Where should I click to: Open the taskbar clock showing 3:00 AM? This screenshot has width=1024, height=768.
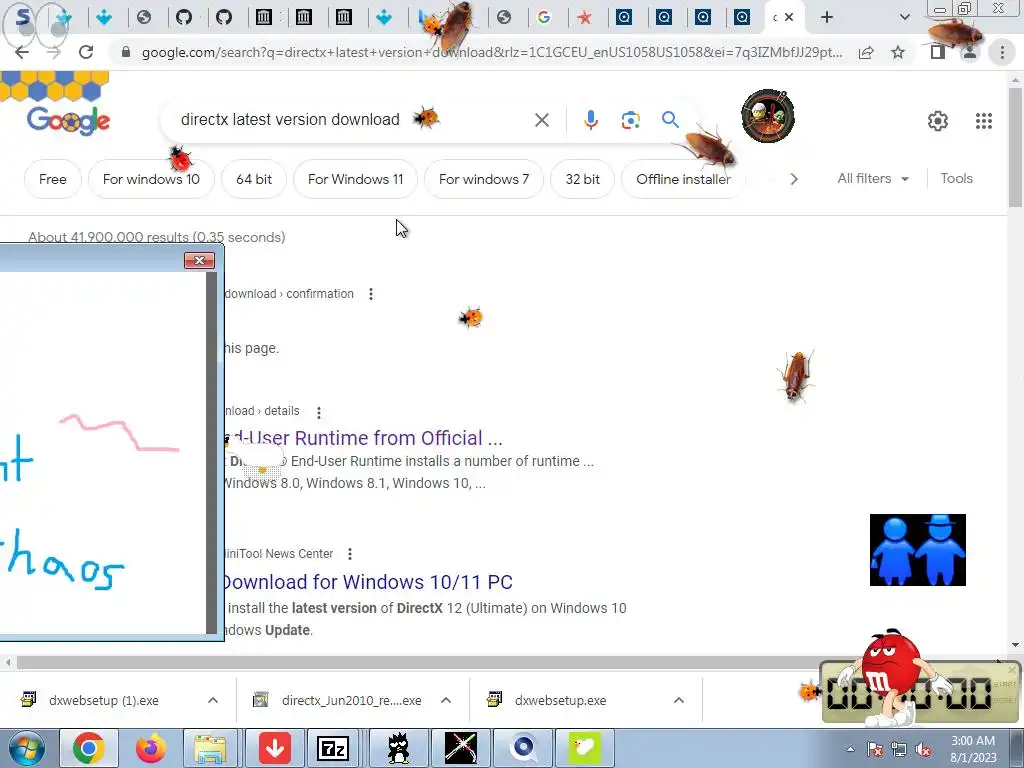(973, 749)
